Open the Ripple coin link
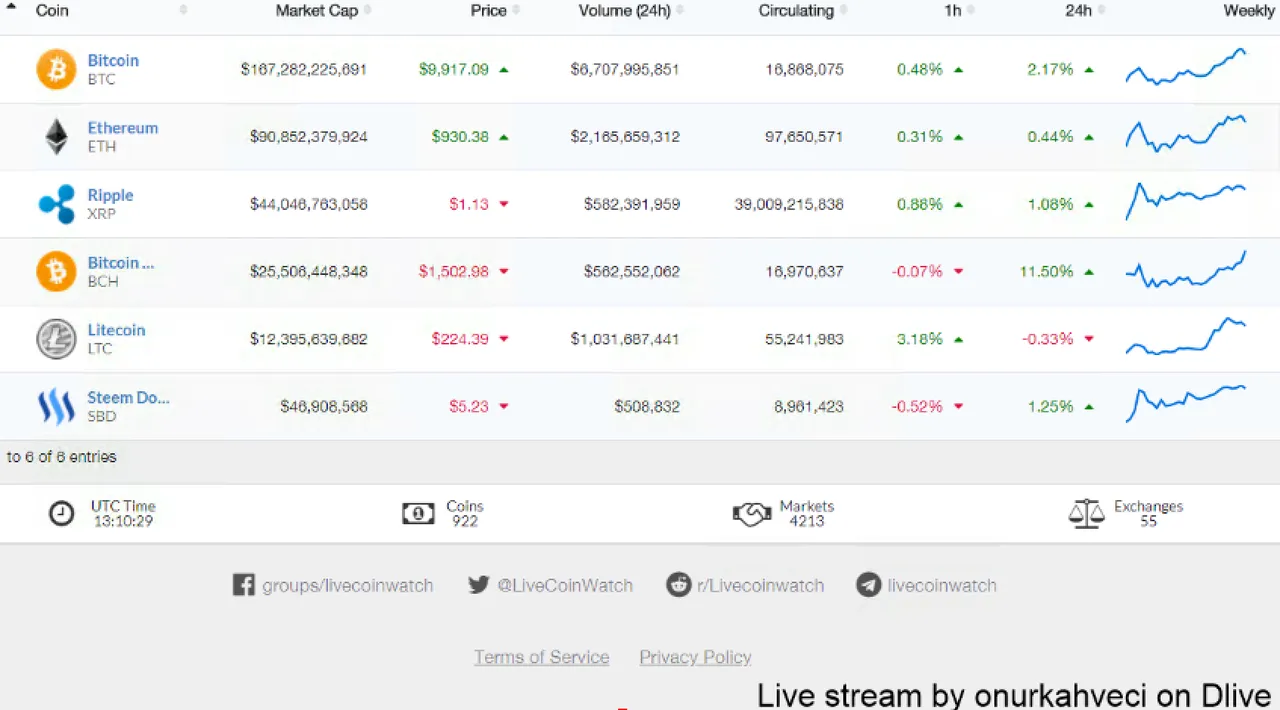 tap(110, 195)
